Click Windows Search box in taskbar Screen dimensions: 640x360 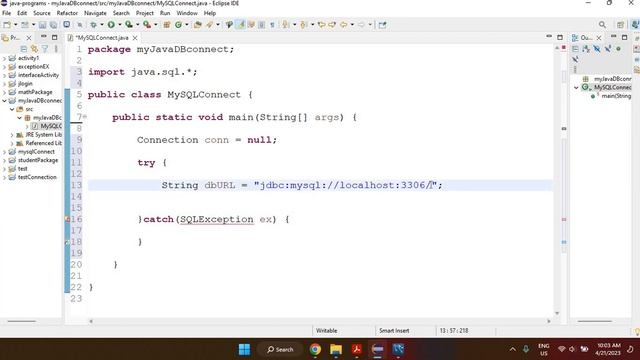(x=280, y=349)
